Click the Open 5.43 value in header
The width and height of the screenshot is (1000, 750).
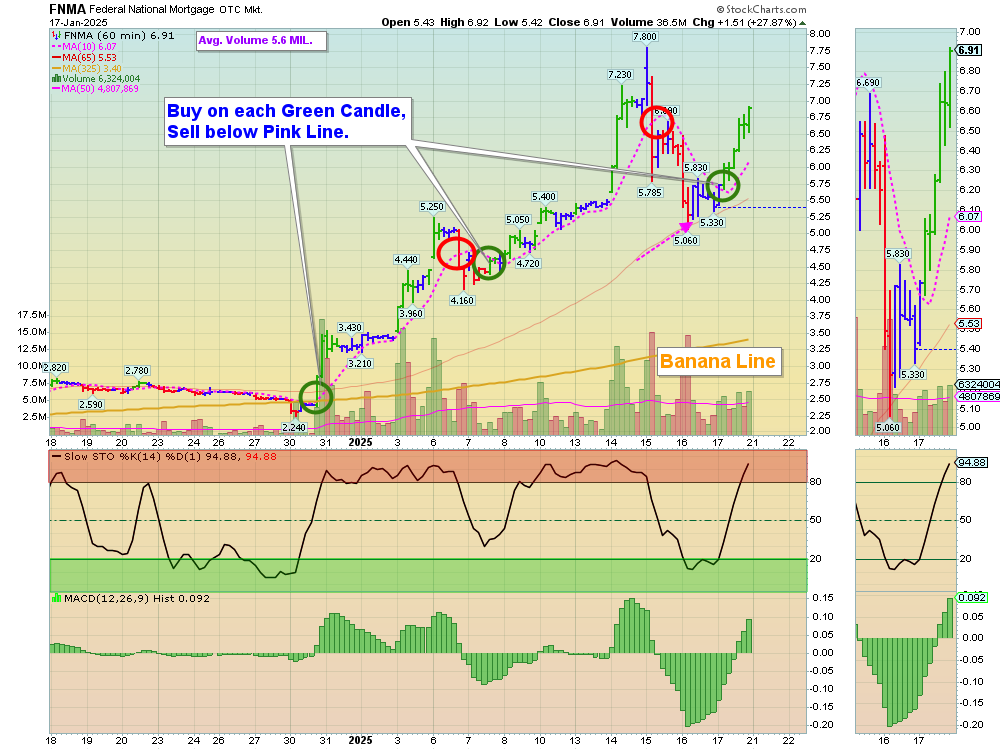(x=408, y=22)
